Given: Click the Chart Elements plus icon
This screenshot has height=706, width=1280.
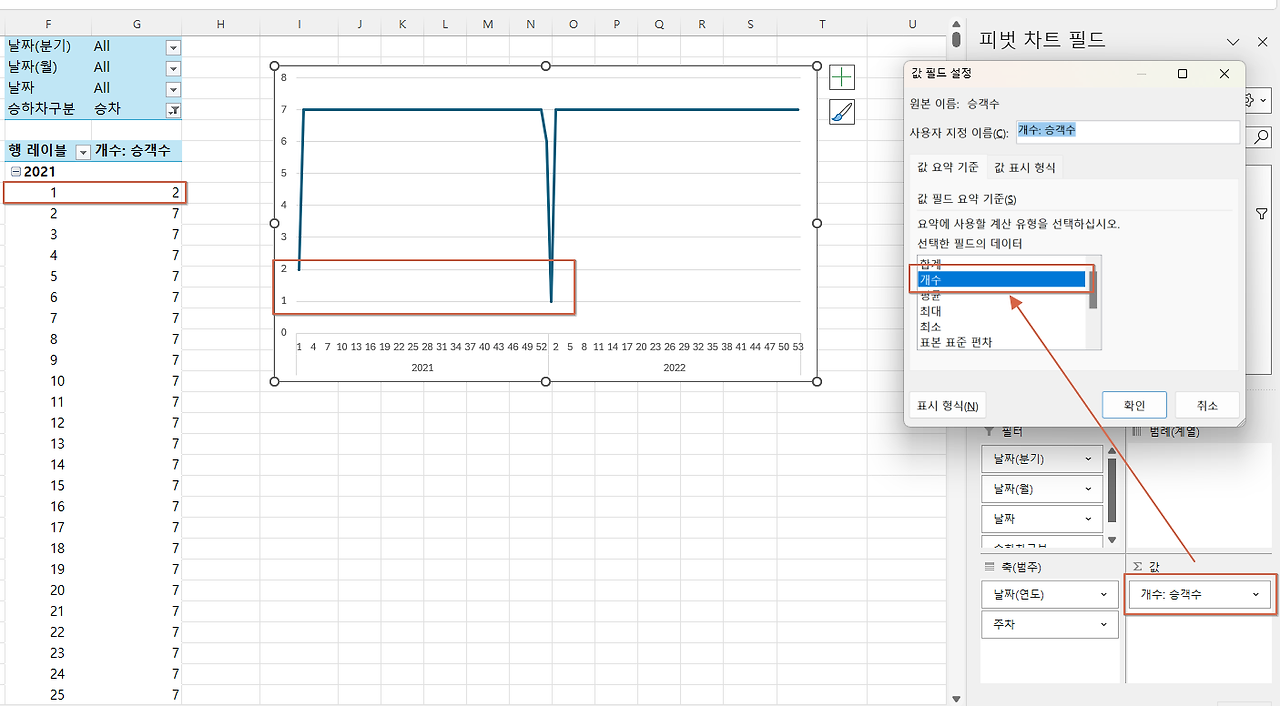Looking at the screenshot, I should click(x=841, y=77).
